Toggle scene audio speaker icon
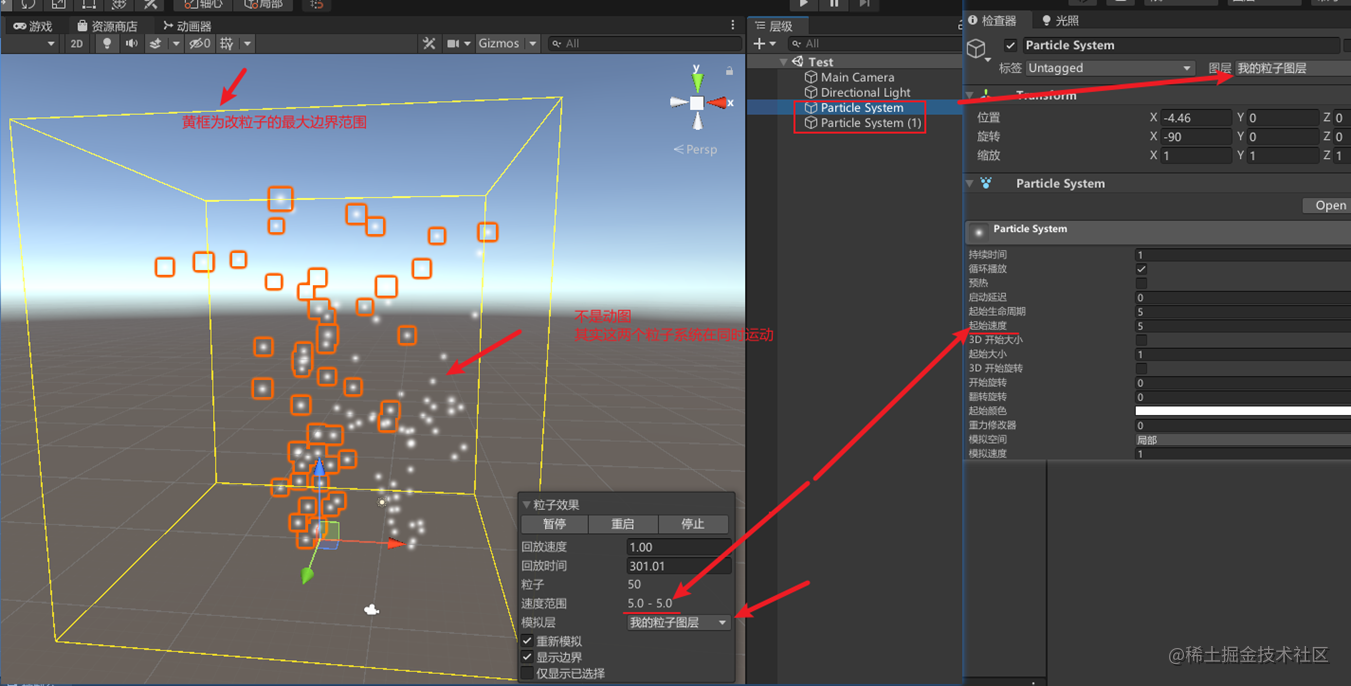The width and height of the screenshot is (1351, 686). click(x=131, y=44)
